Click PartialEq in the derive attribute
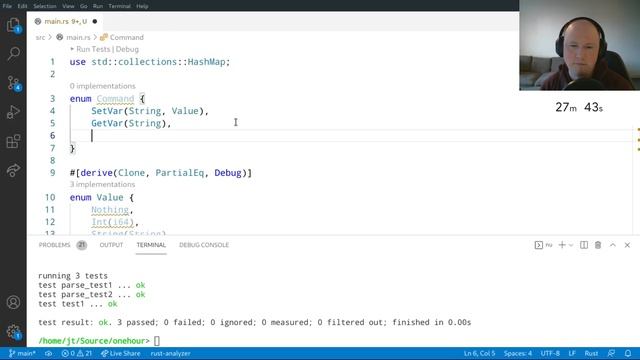 pos(180,173)
